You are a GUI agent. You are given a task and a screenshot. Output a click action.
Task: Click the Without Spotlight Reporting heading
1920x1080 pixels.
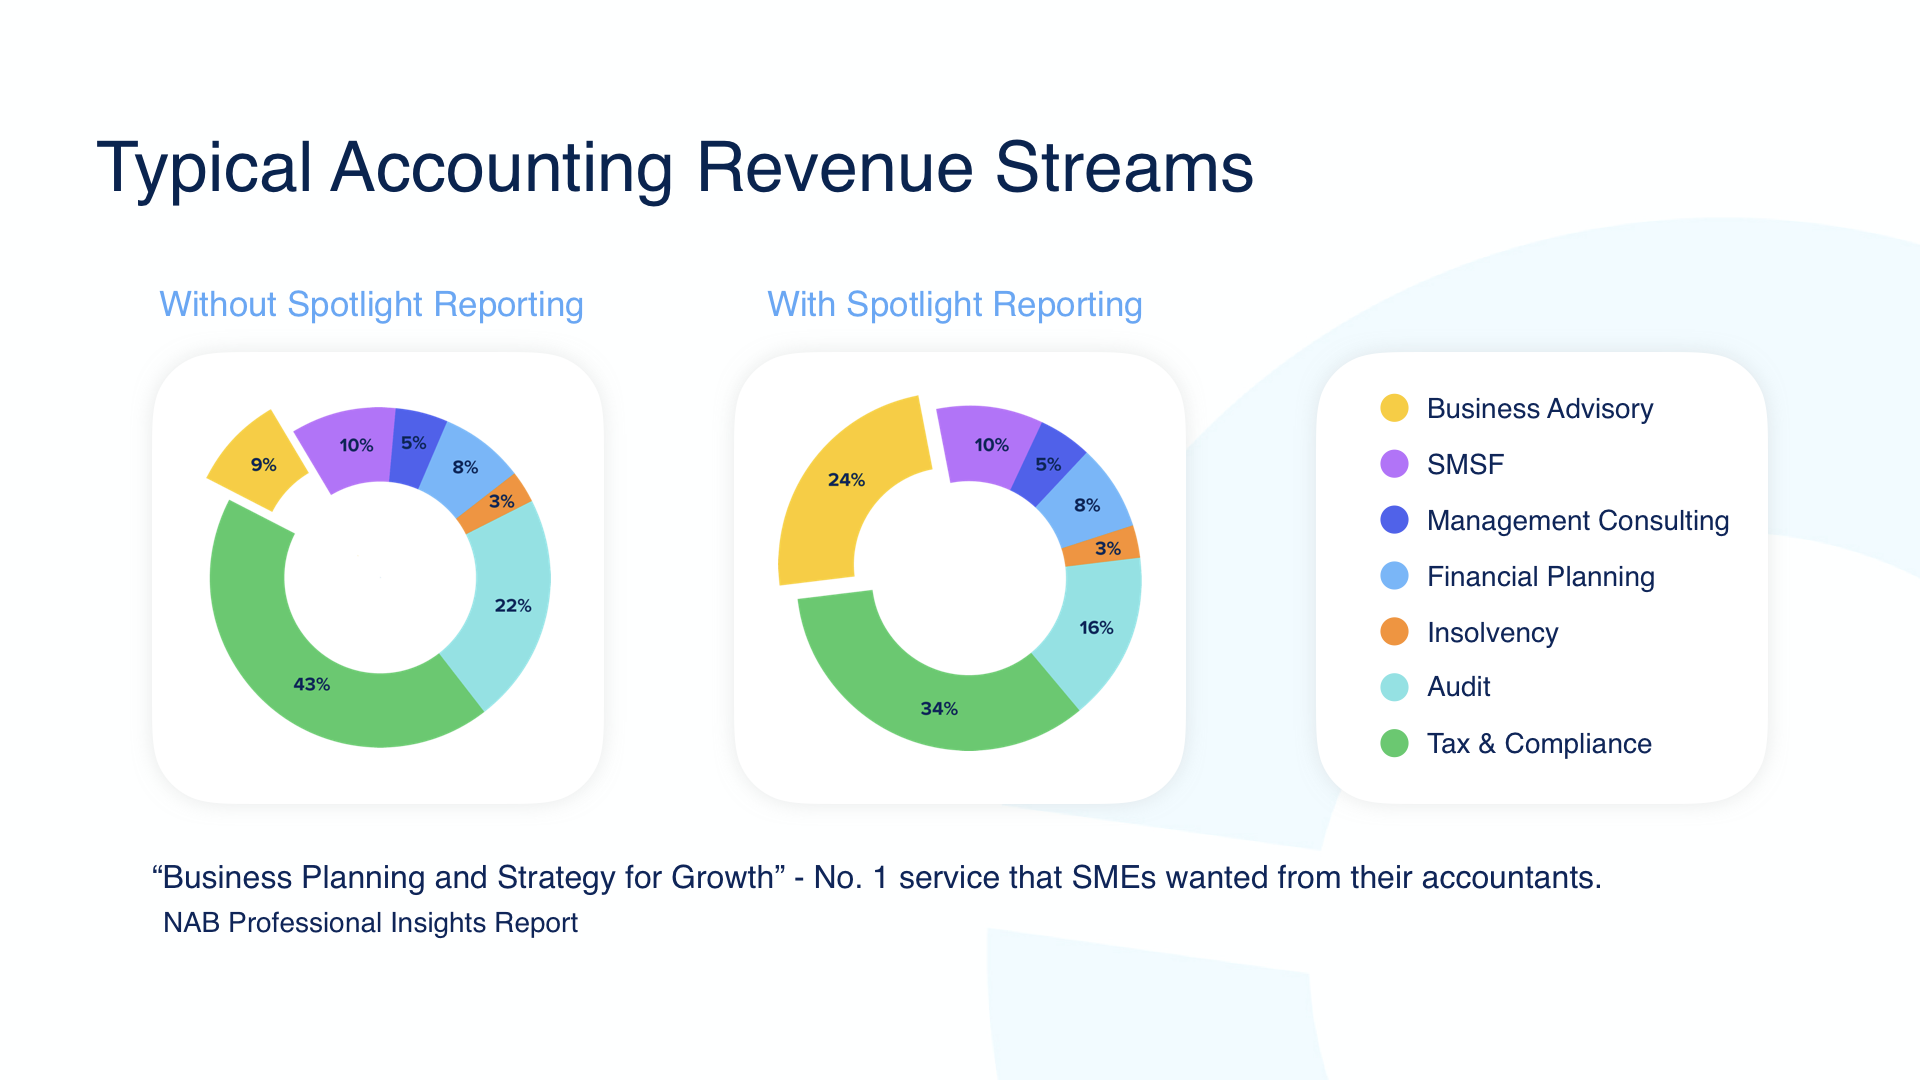click(371, 304)
